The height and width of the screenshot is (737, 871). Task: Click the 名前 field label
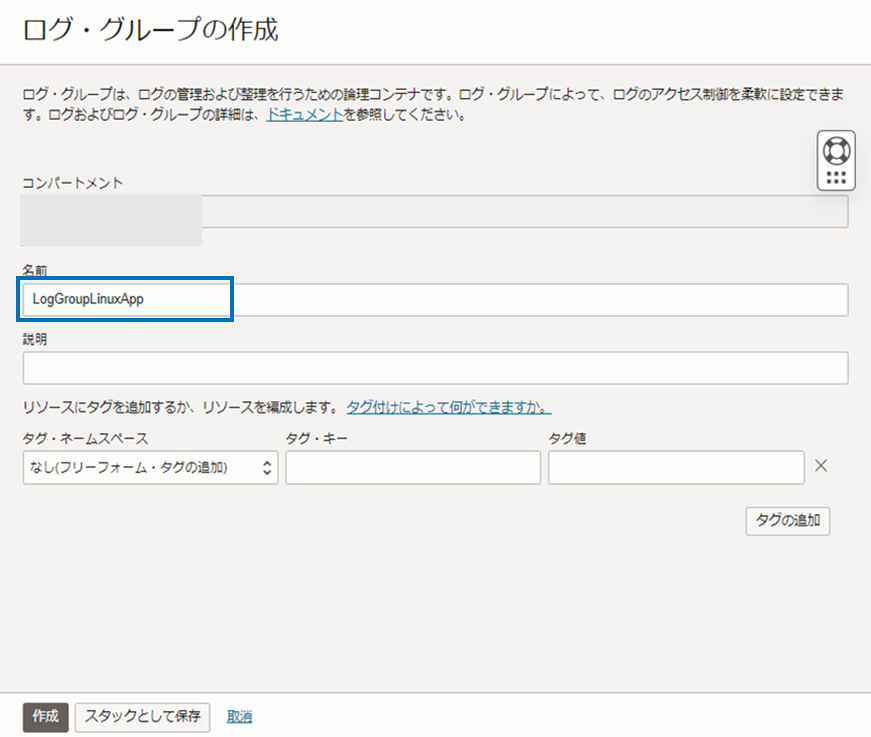coord(34,270)
